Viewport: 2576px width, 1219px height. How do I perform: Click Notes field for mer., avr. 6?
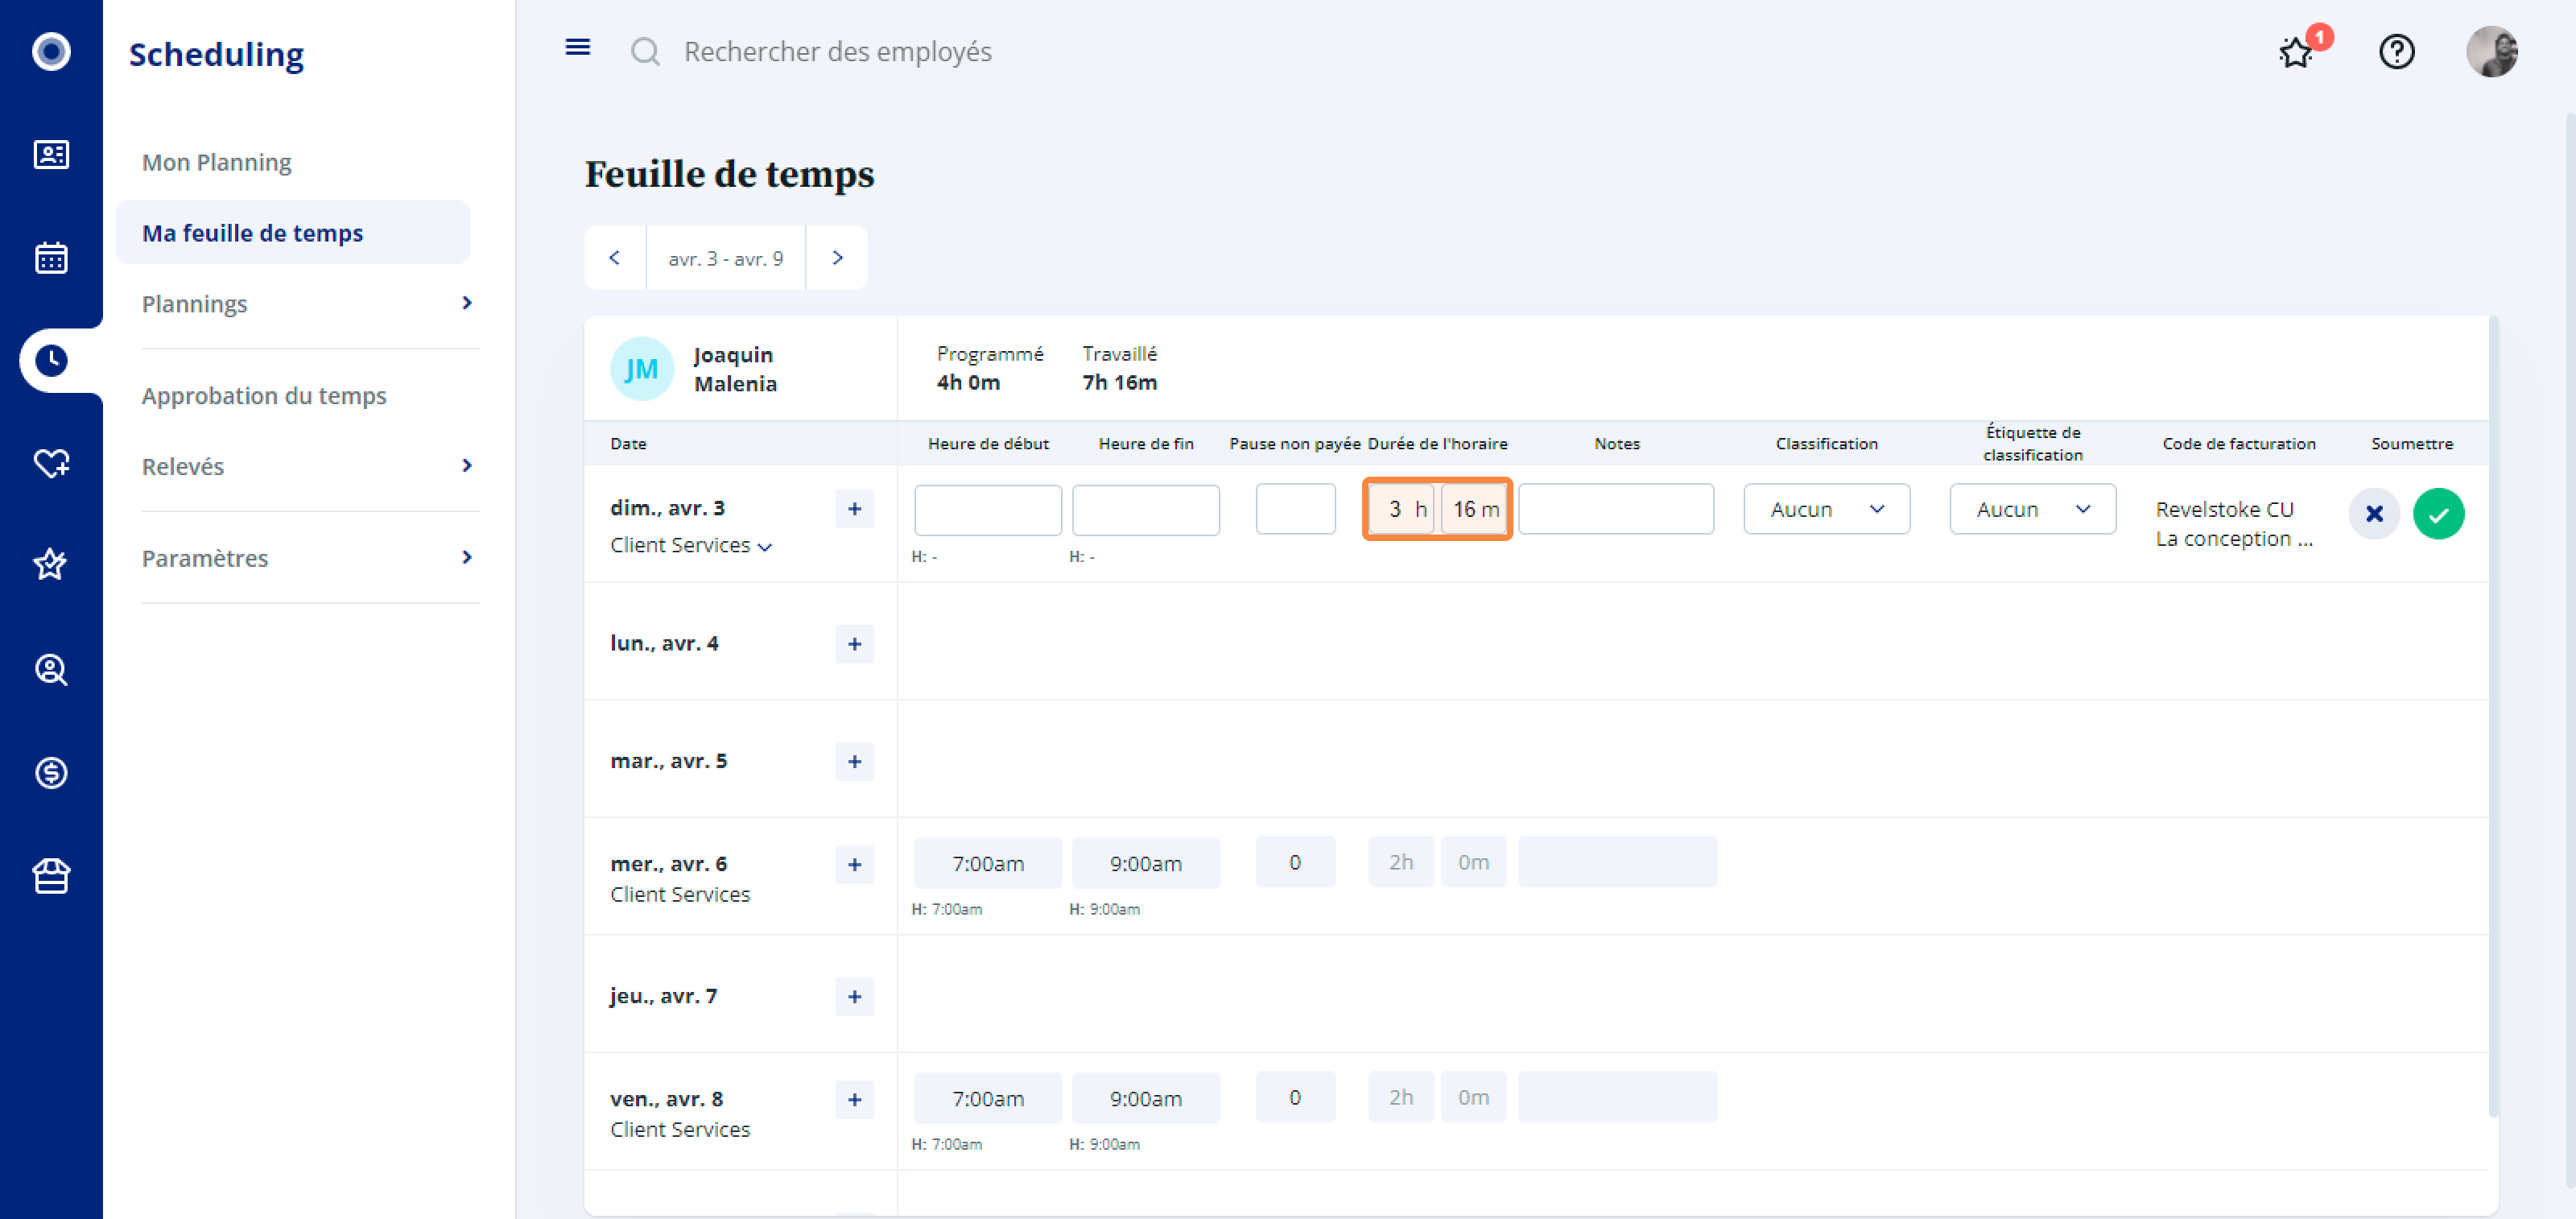1617,862
